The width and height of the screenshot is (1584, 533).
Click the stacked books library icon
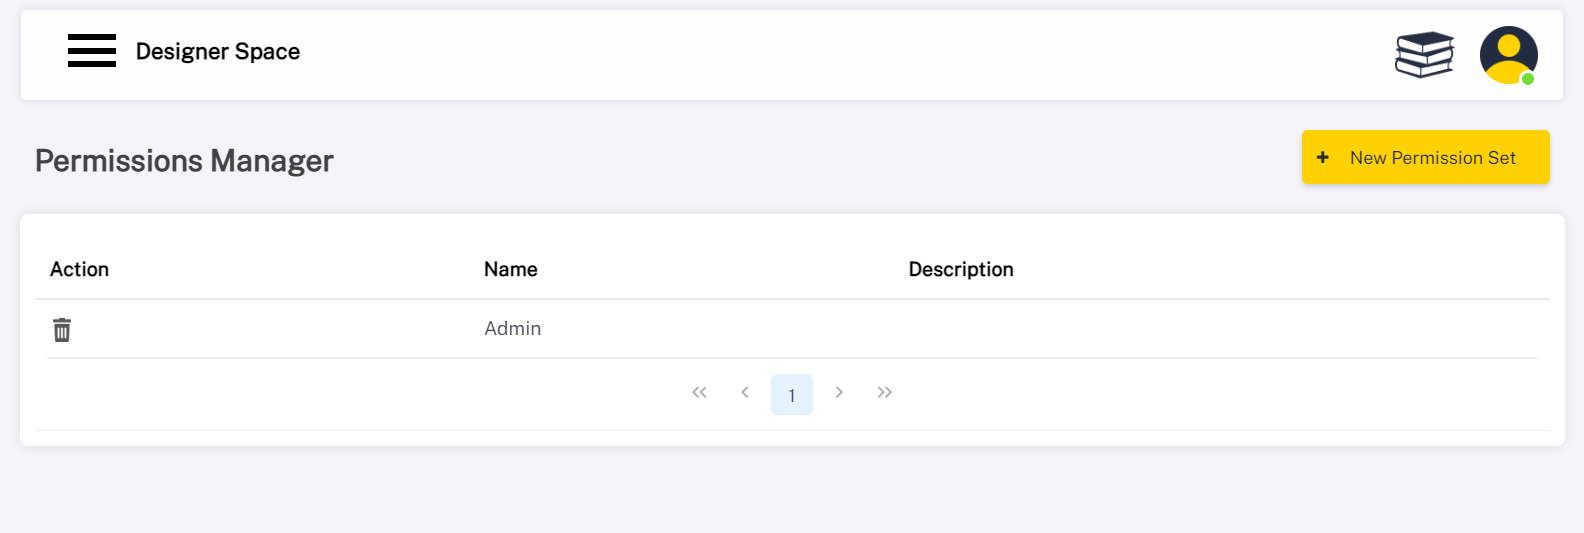coord(1424,54)
